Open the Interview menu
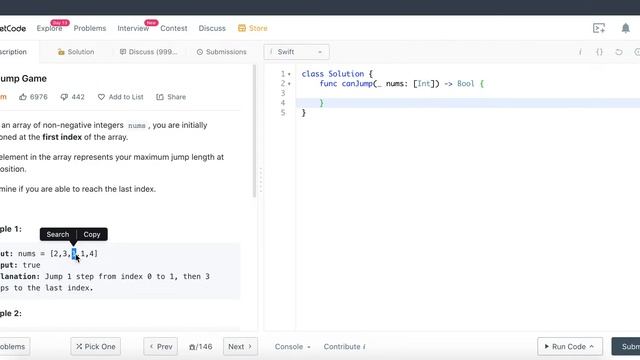The image size is (640, 360). point(133,28)
